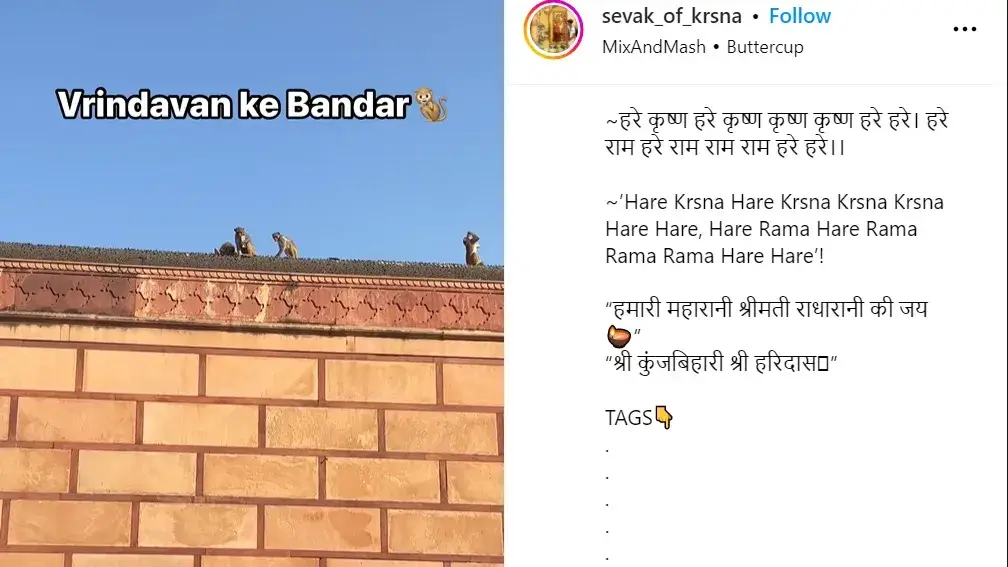Viewport: 1008px width, 567px height.
Task: Click the pointing-down hand emoji after TAGS
Action: 664,418
